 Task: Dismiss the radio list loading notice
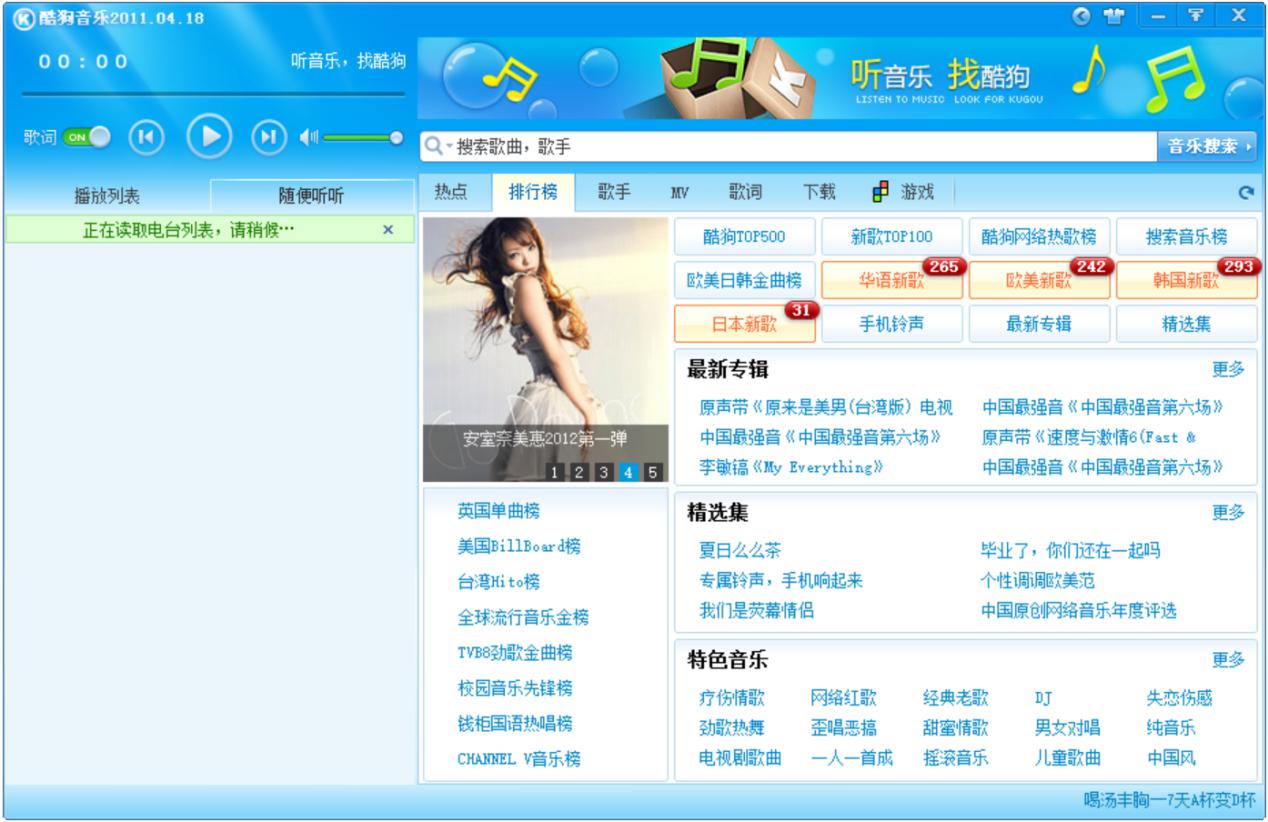[x=388, y=230]
